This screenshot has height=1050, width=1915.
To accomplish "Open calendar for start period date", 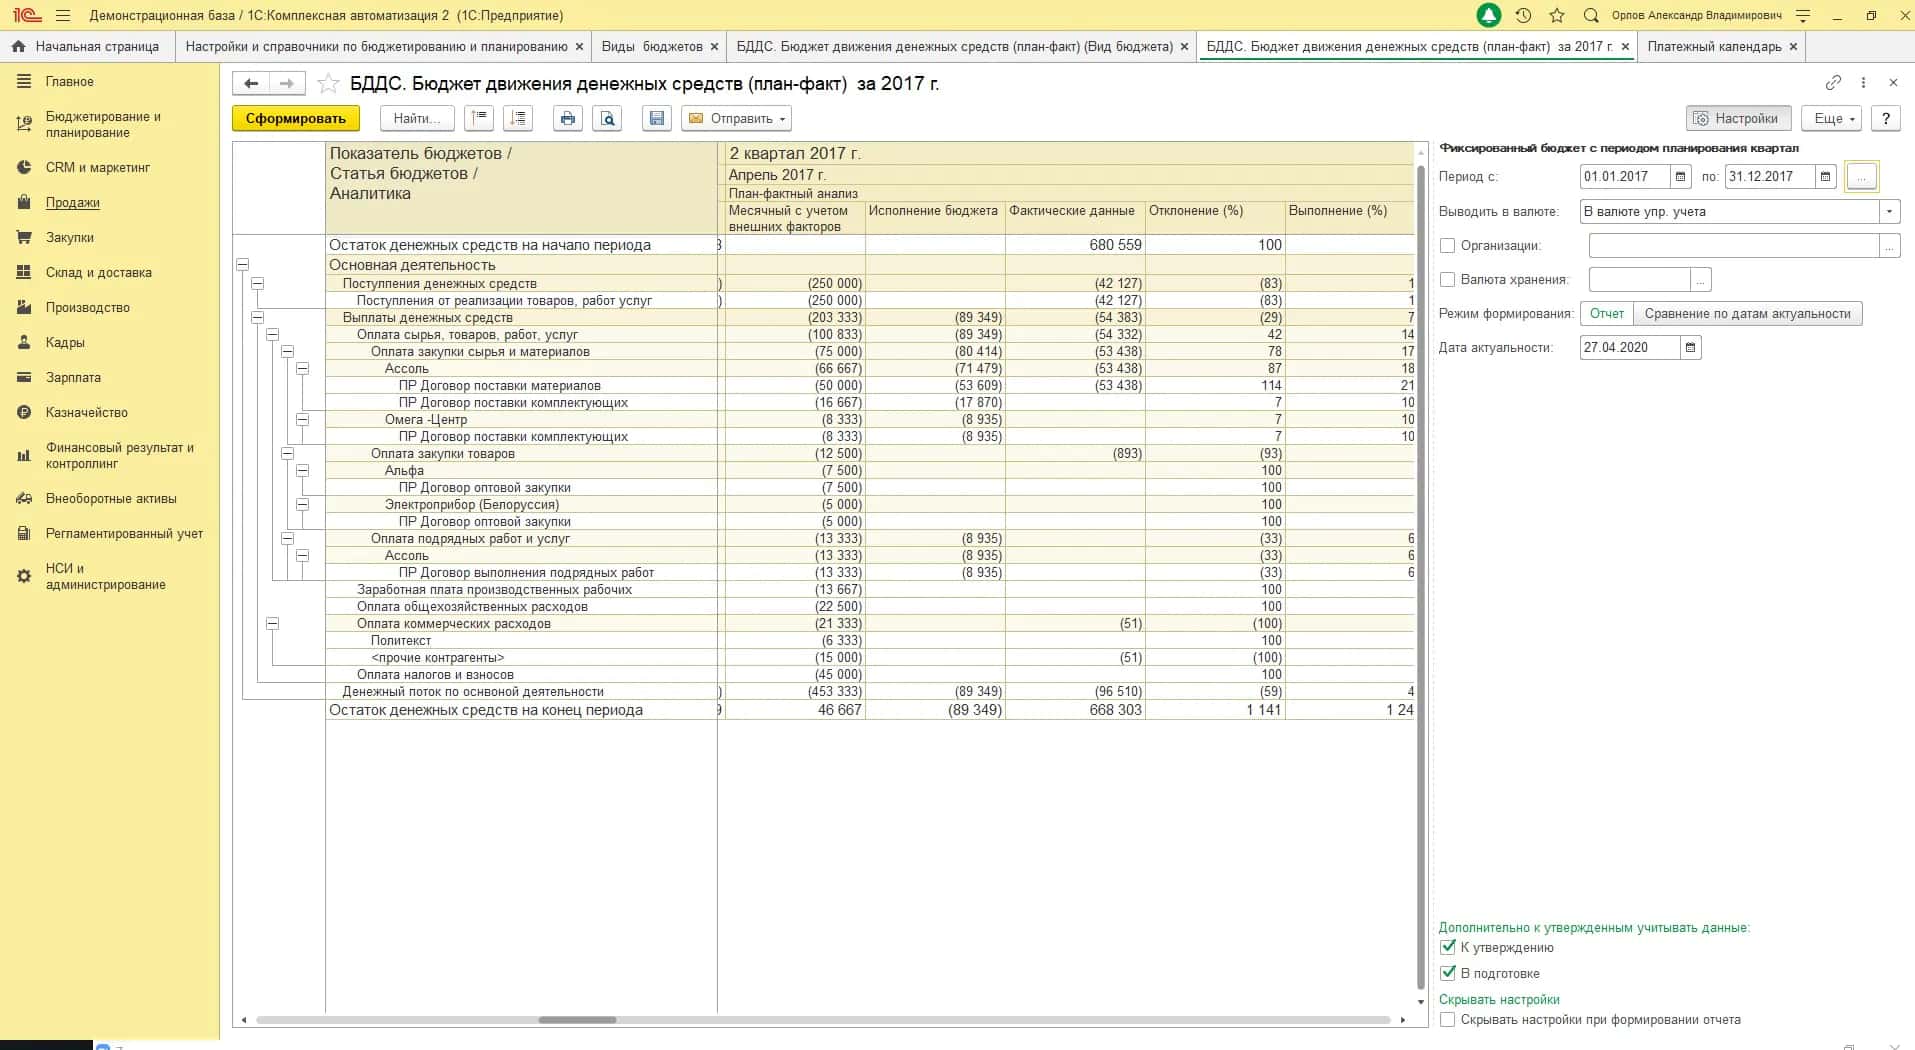I will click(1681, 177).
